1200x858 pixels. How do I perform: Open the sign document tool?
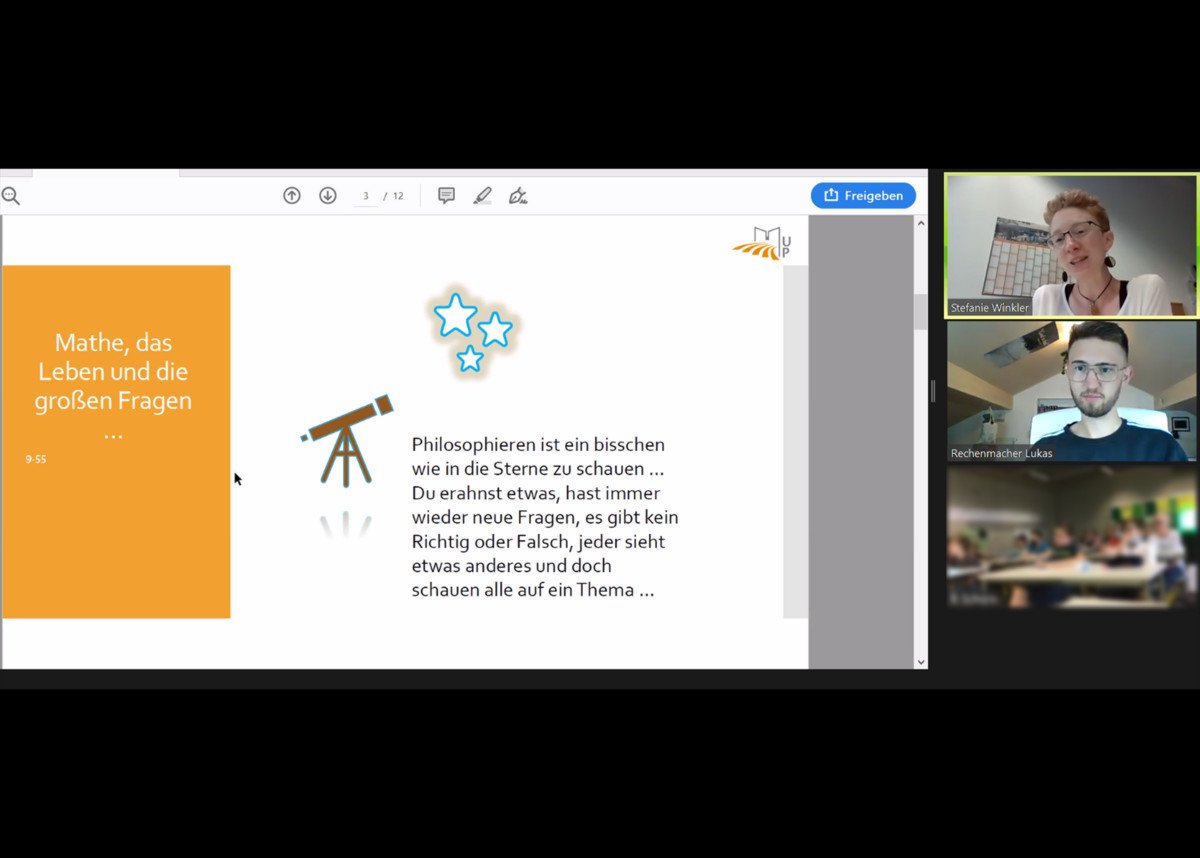[517, 196]
